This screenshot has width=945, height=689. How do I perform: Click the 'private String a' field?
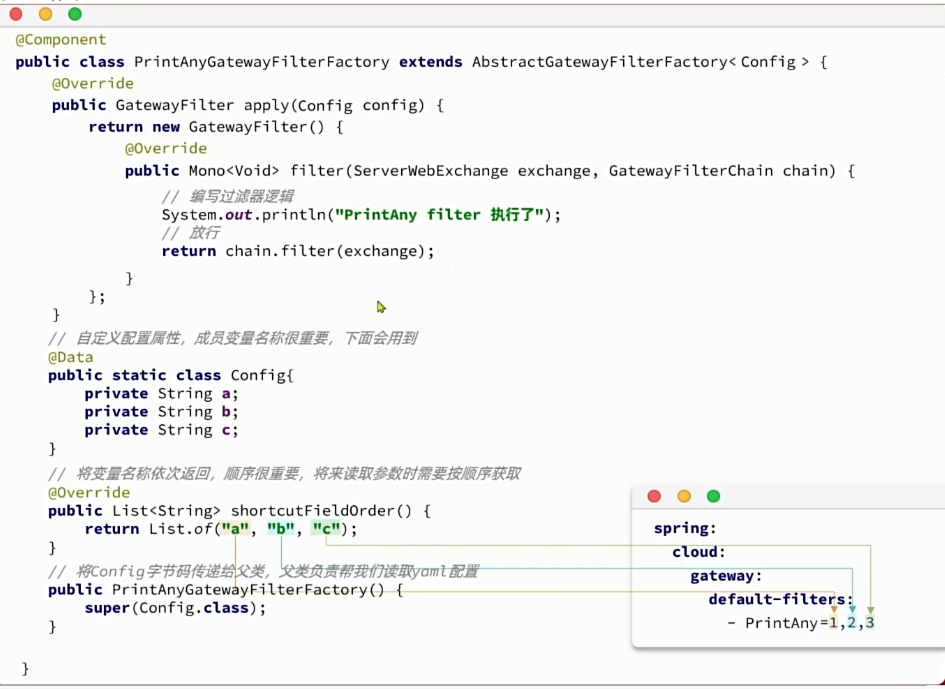[x=161, y=394]
